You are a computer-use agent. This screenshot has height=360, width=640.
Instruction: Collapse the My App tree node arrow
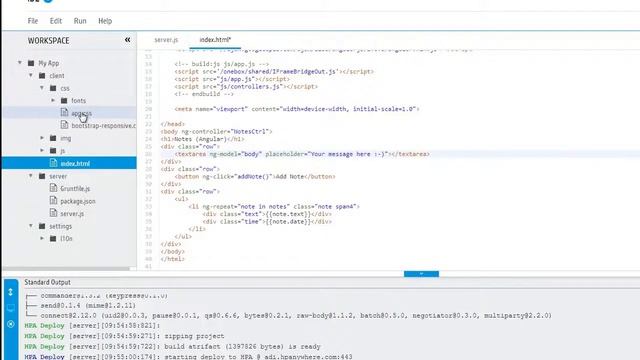(20, 62)
